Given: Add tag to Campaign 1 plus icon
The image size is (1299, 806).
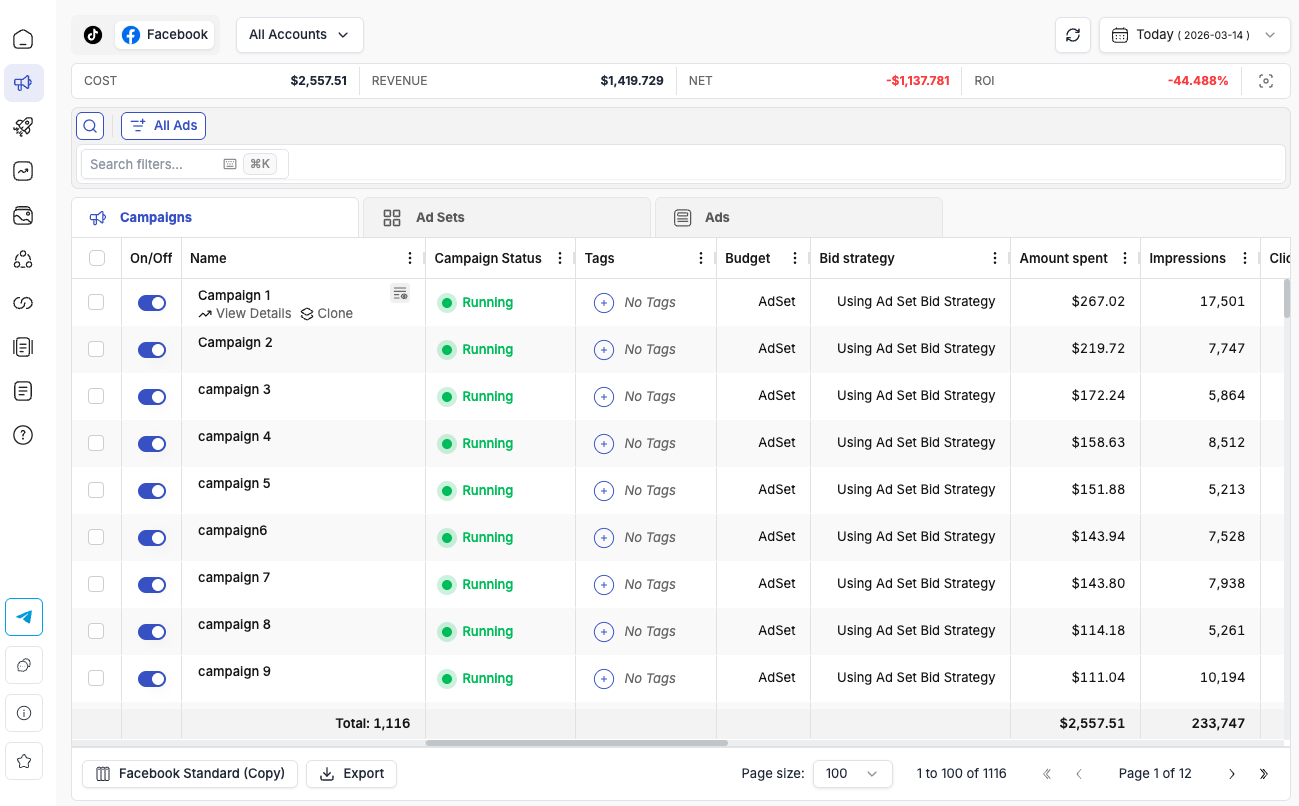Looking at the screenshot, I should click(x=604, y=303).
